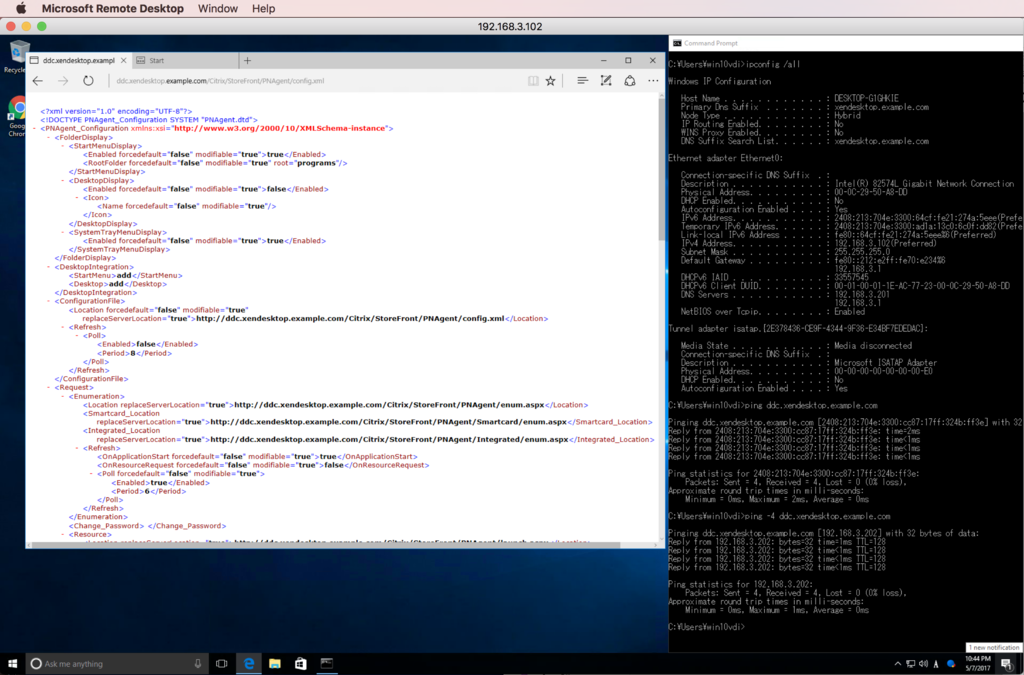Collapse the Icon XML node
This screenshot has height=675, width=1024.
(78, 197)
